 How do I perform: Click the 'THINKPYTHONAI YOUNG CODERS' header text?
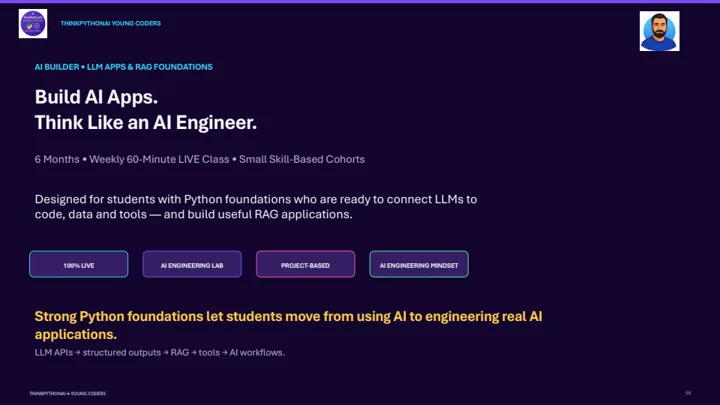pos(111,23)
